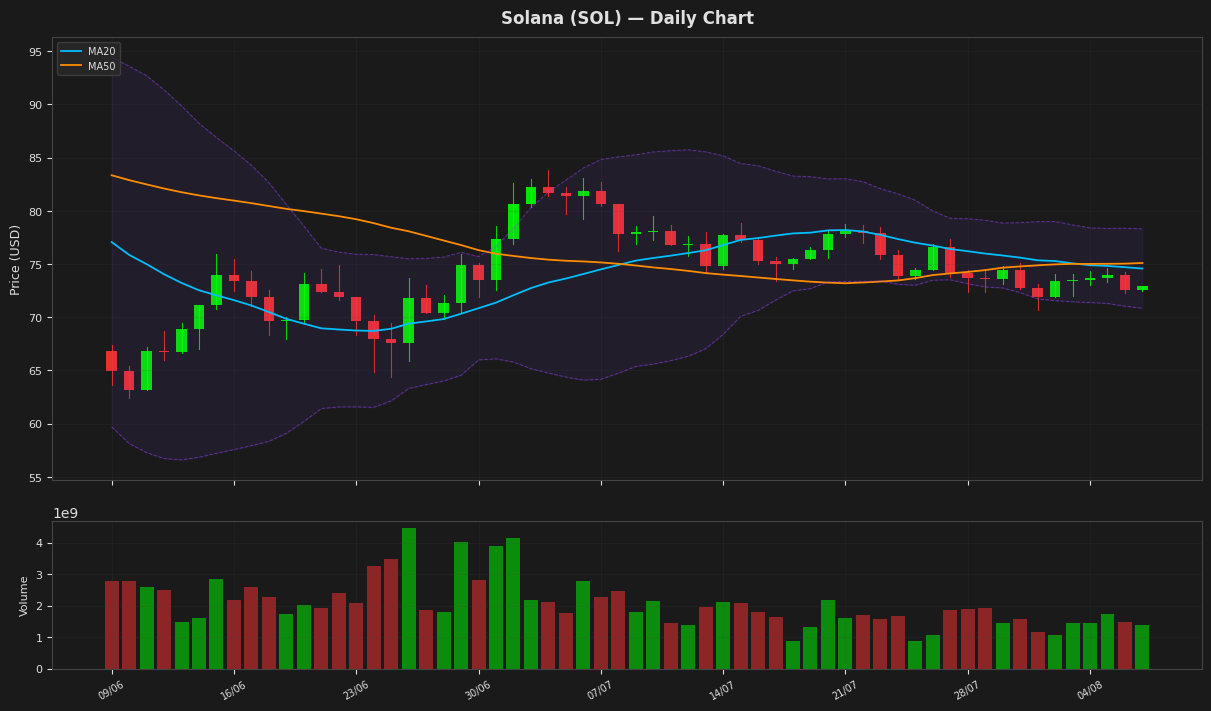
Task: Select the 04/08 date label
Action: pos(1088,691)
